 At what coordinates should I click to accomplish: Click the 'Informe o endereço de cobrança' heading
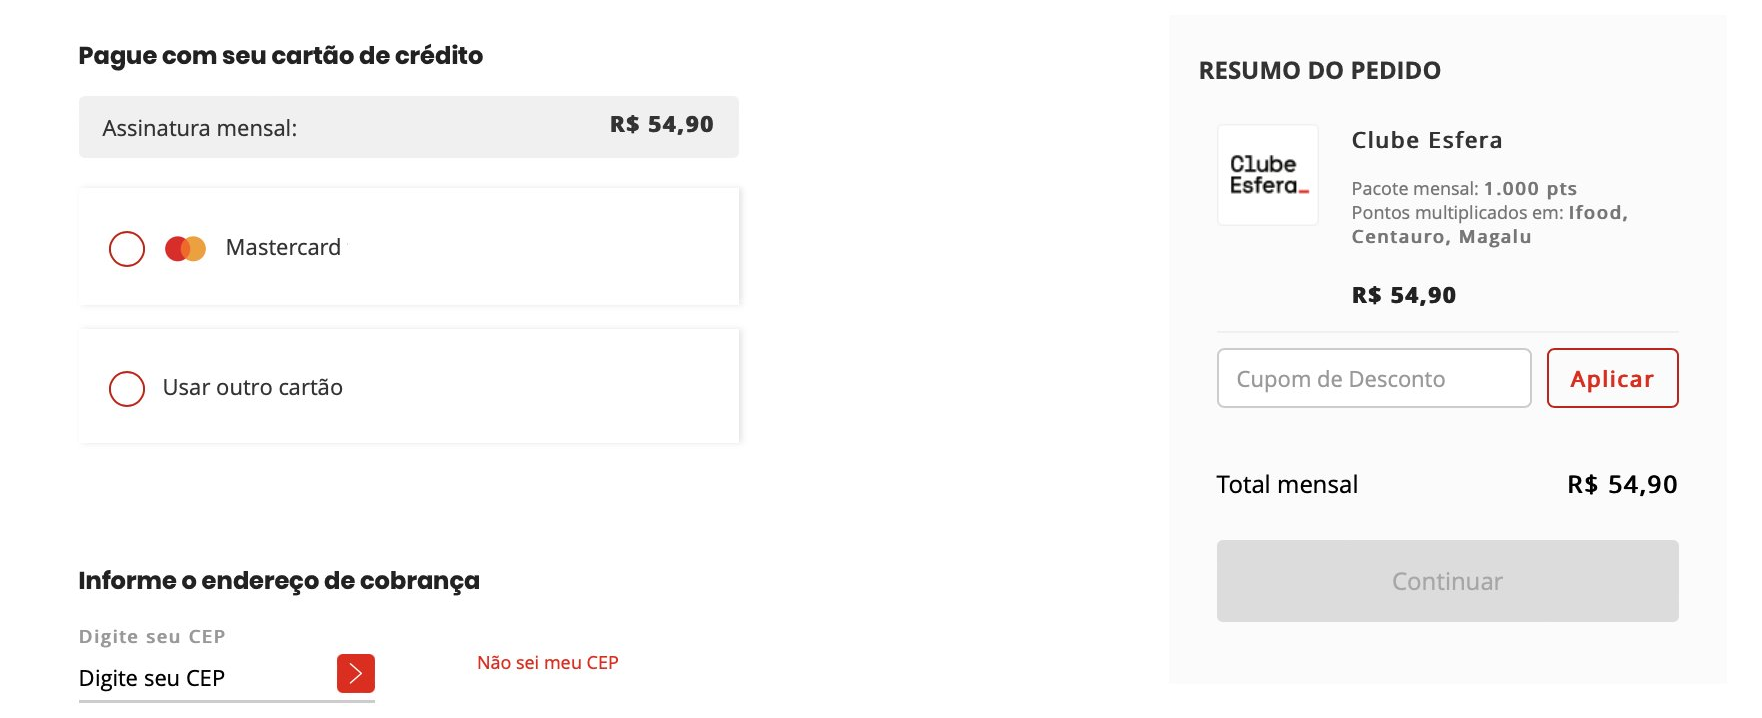point(279,581)
